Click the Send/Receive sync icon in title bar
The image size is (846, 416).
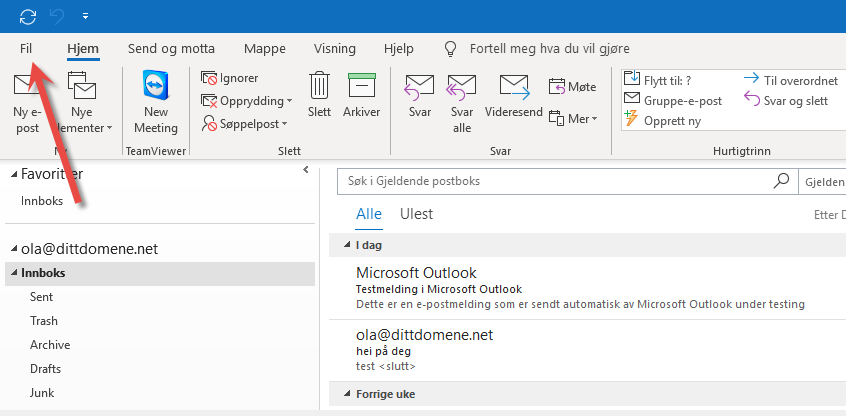pyautogui.click(x=28, y=17)
